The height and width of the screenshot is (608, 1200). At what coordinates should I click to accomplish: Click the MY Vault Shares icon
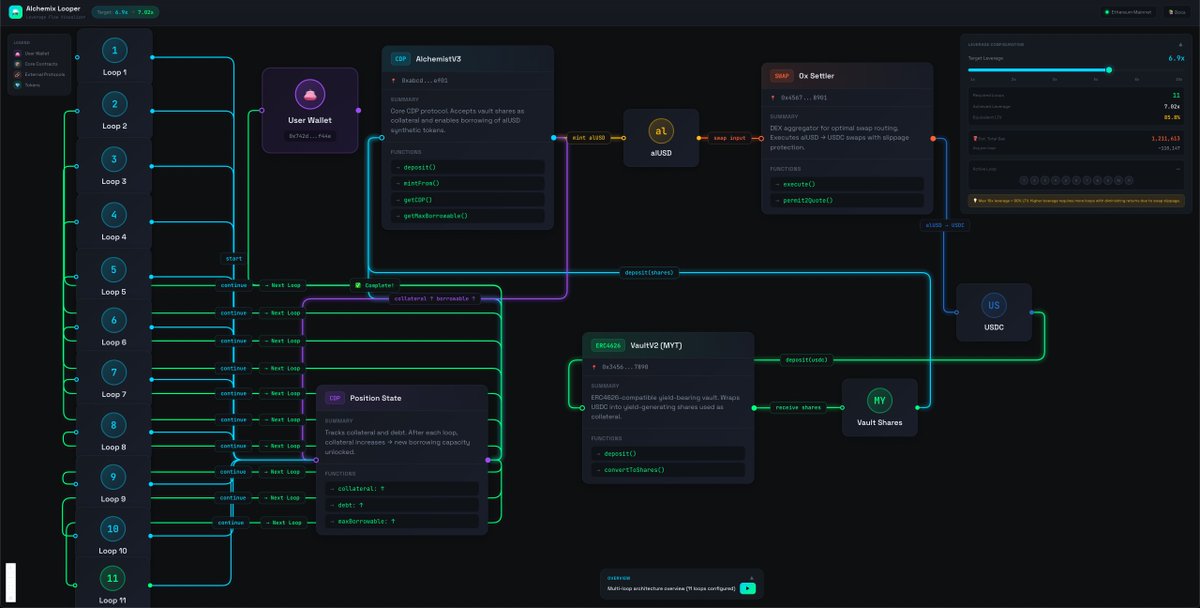(x=880, y=401)
